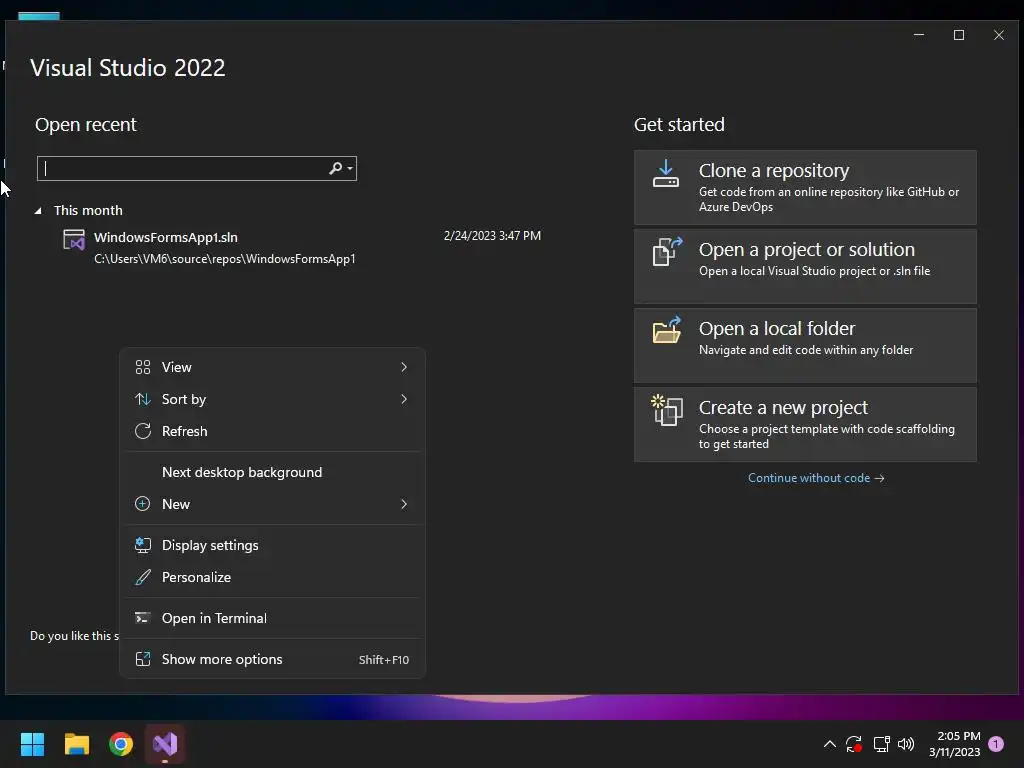
Task: Choose Sort by in the context menu
Action: pyautogui.click(x=272, y=399)
